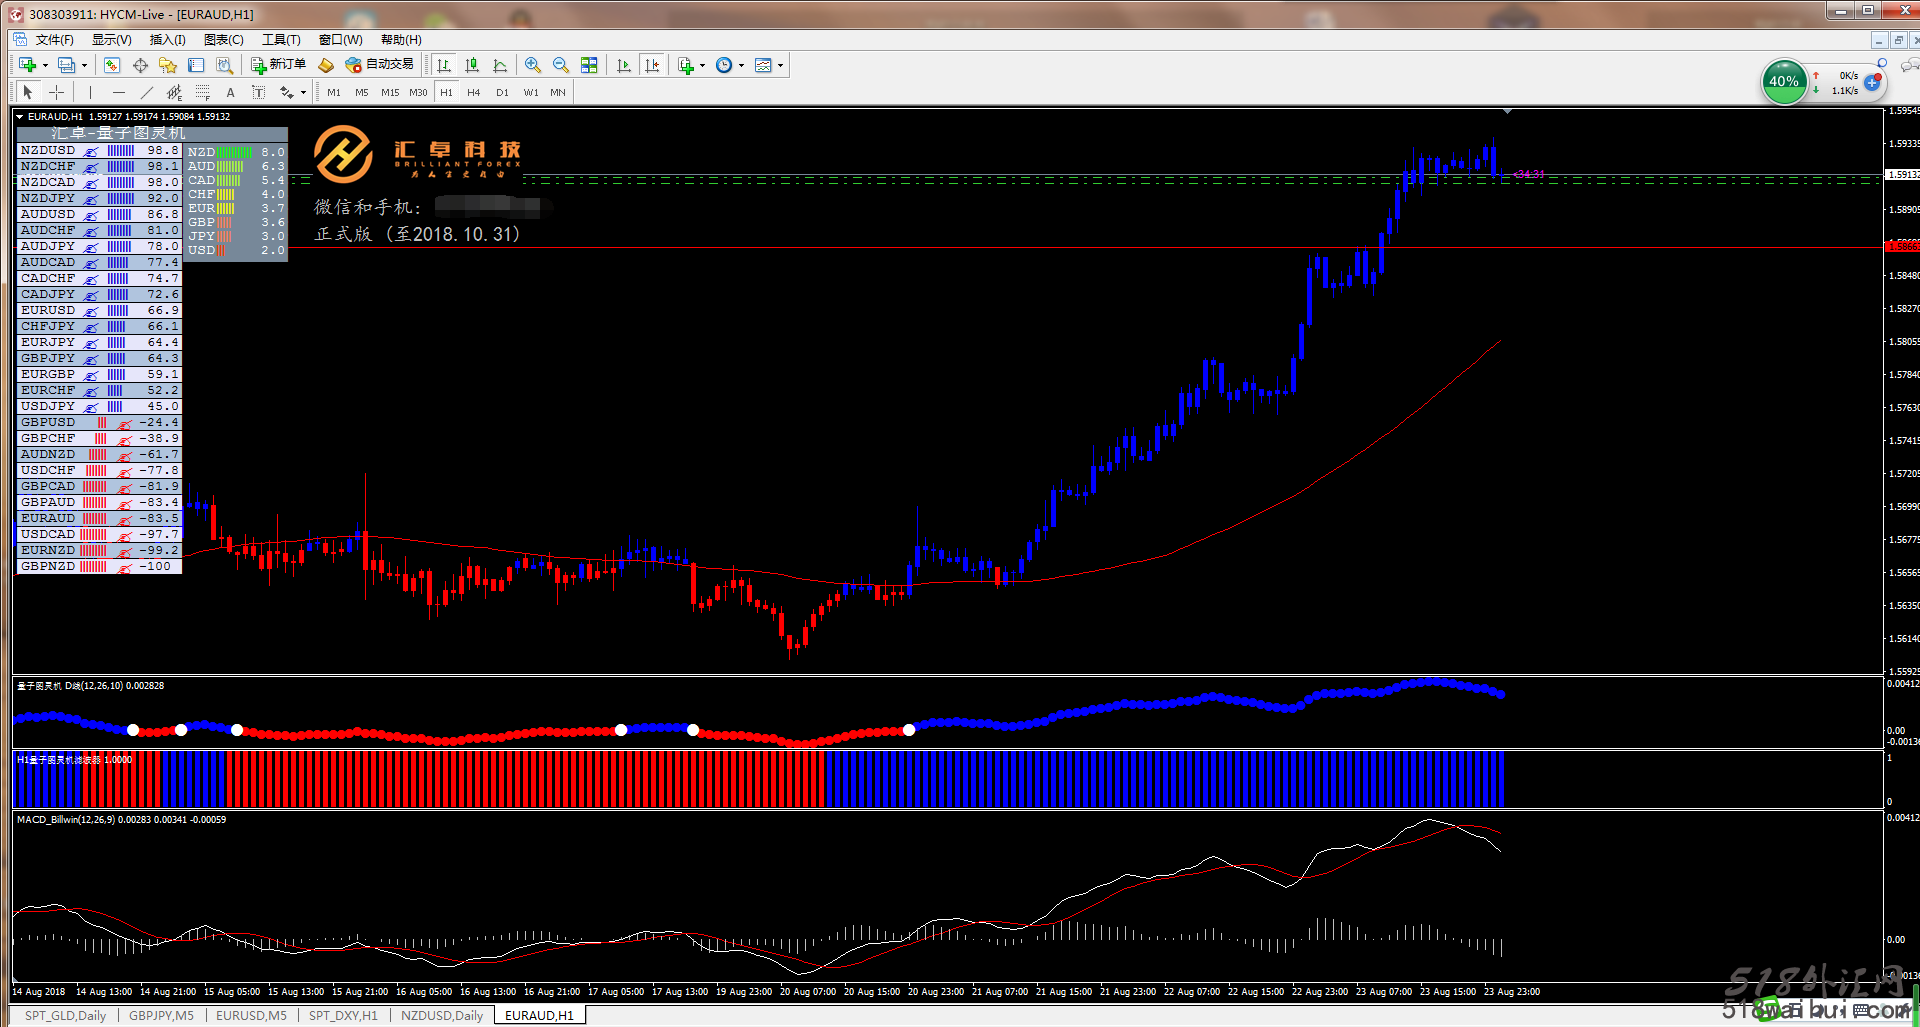The image size is (1920, 1027).
Task: Switch chart to candlestick mode
Action: click(472, 65)
